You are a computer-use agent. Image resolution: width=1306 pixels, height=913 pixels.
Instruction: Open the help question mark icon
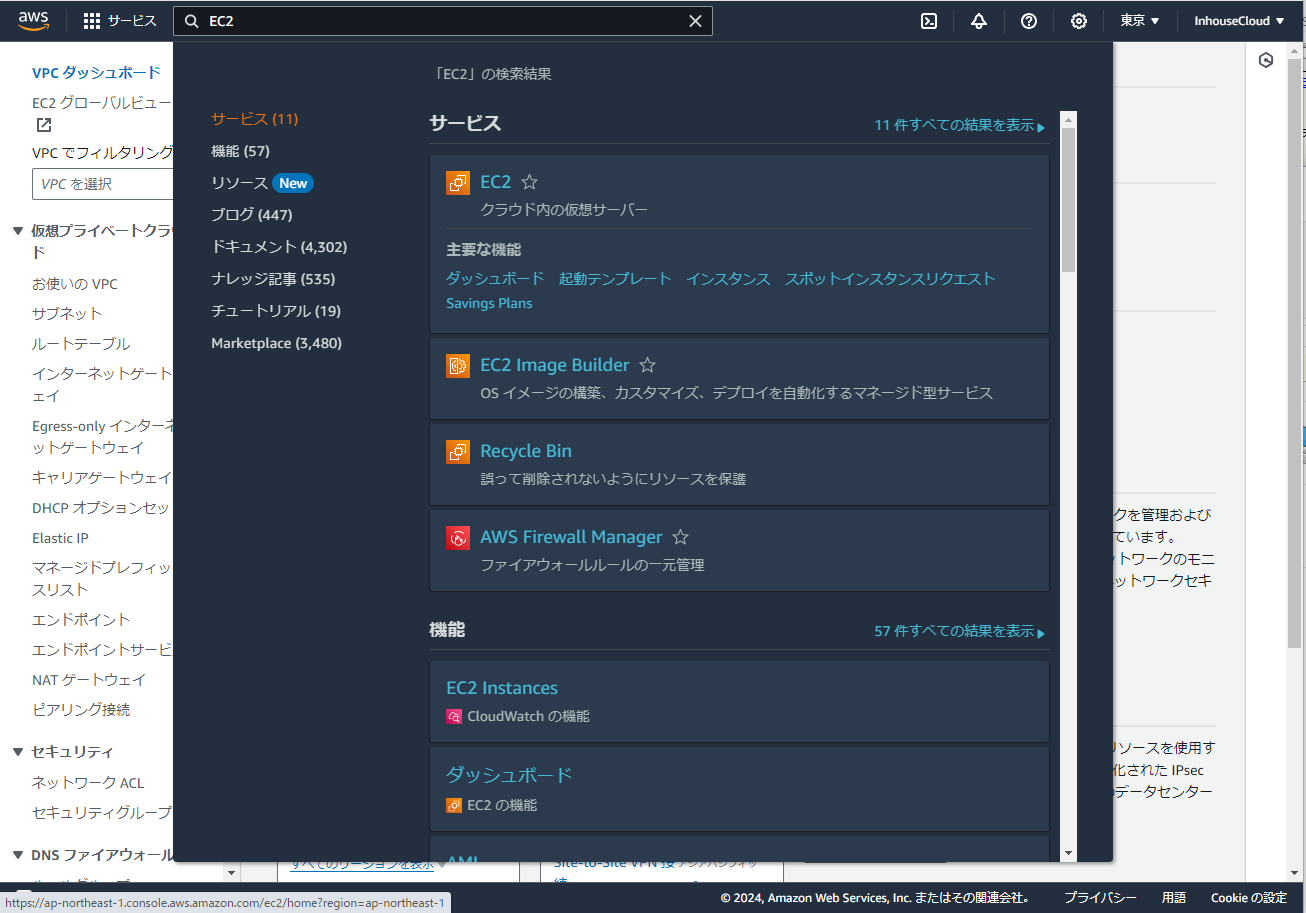click(1029, 21)
